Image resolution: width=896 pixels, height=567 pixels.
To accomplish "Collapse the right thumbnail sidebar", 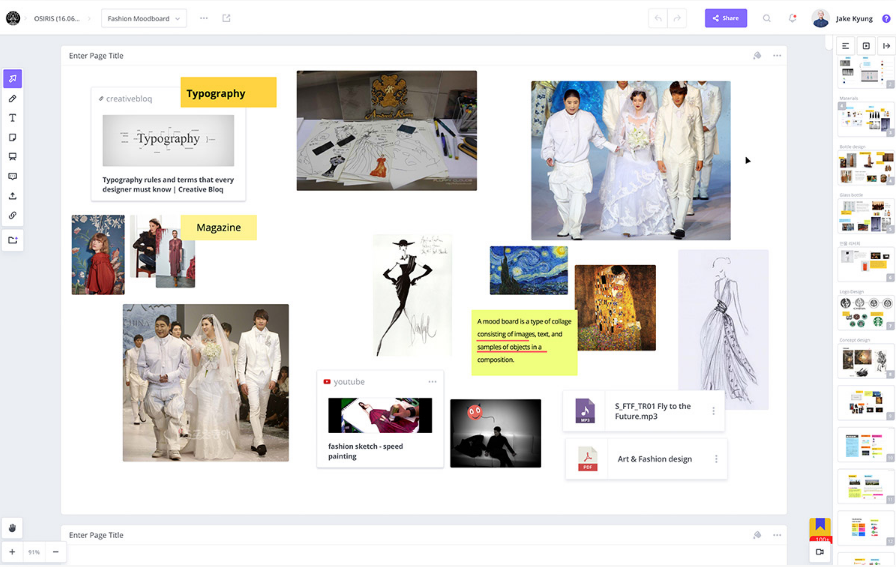I will click(x=887, y=46).
